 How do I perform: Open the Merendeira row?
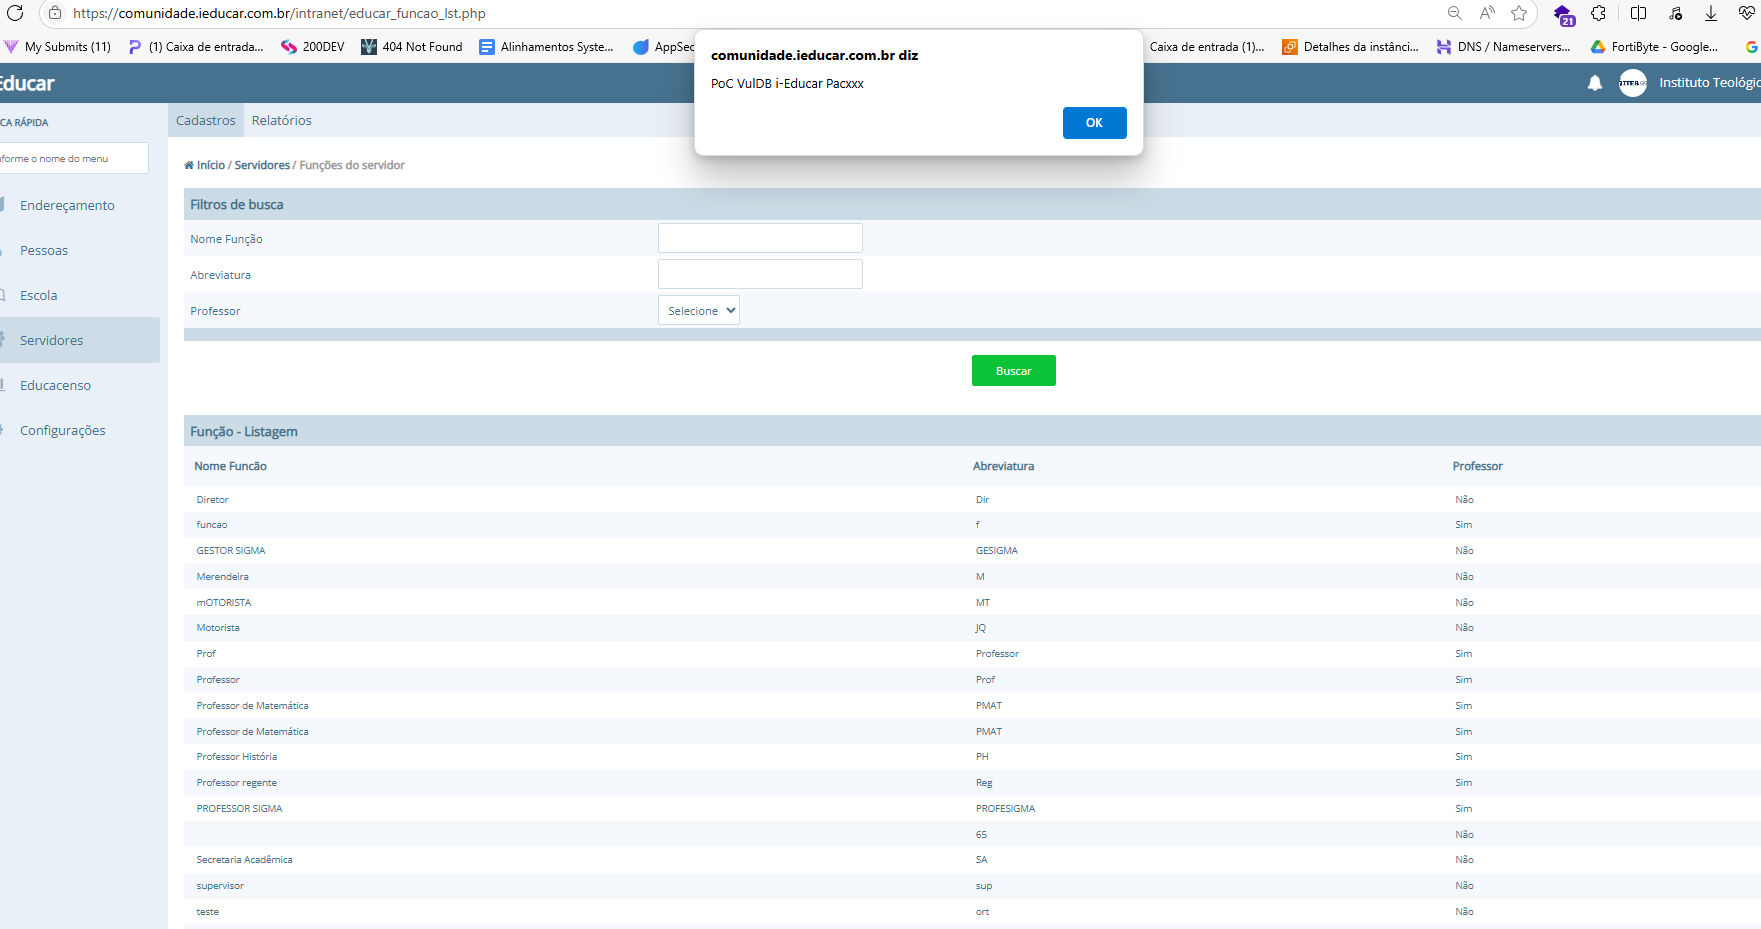(223, 577)
